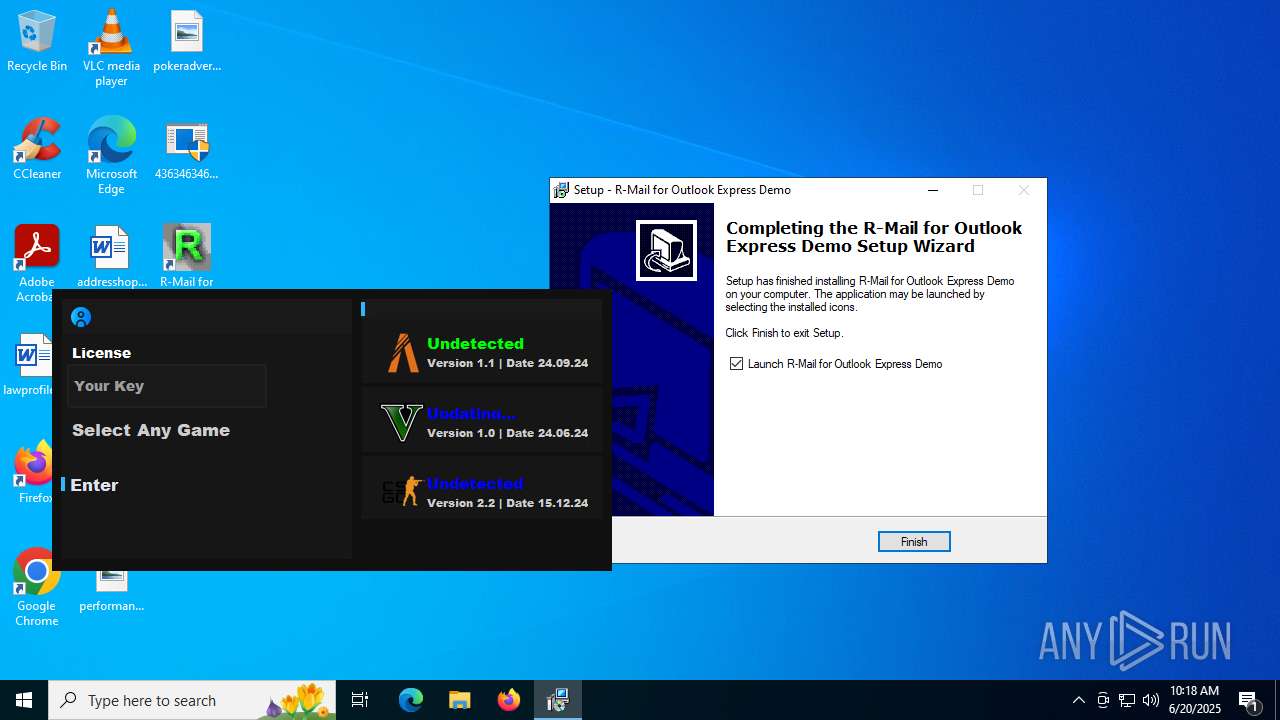Screen dimensions: 1280x720
Task: Click the green Undetected status label
Action: point(475,343)
